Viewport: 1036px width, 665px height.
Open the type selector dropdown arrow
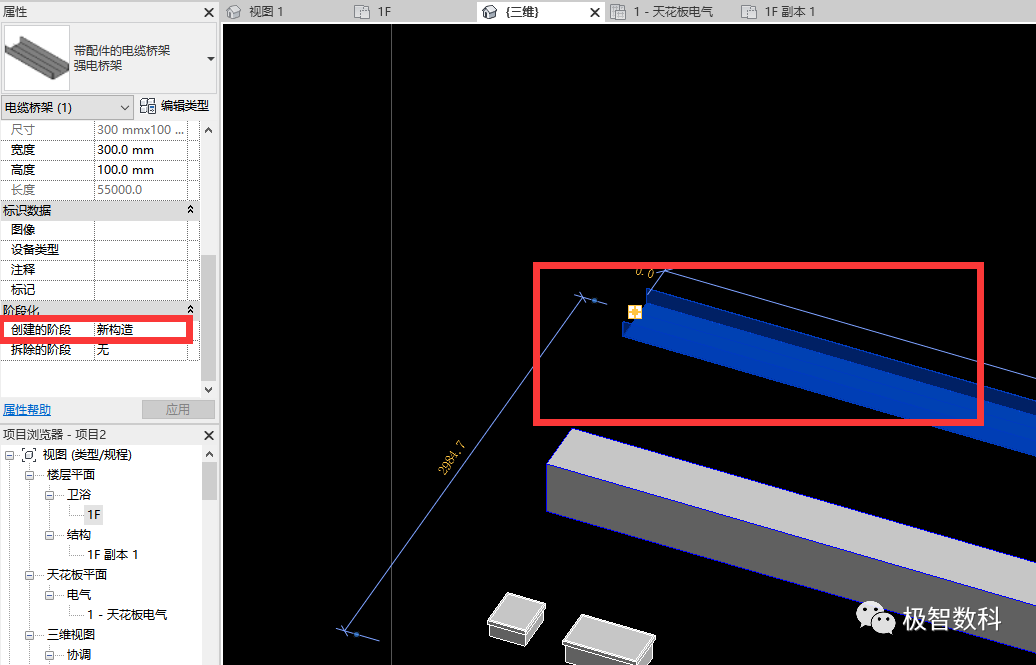pyautogui.click(x=210, y=59)
